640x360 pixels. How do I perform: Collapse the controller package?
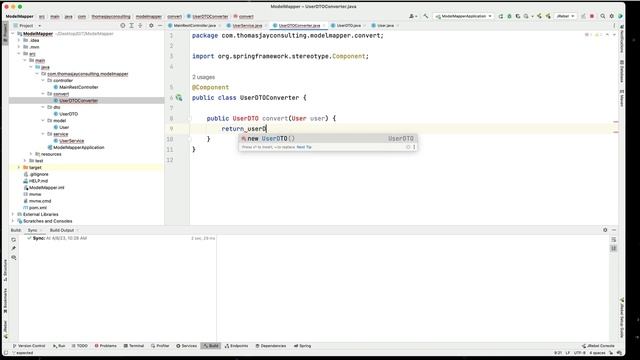pos(43,80)
